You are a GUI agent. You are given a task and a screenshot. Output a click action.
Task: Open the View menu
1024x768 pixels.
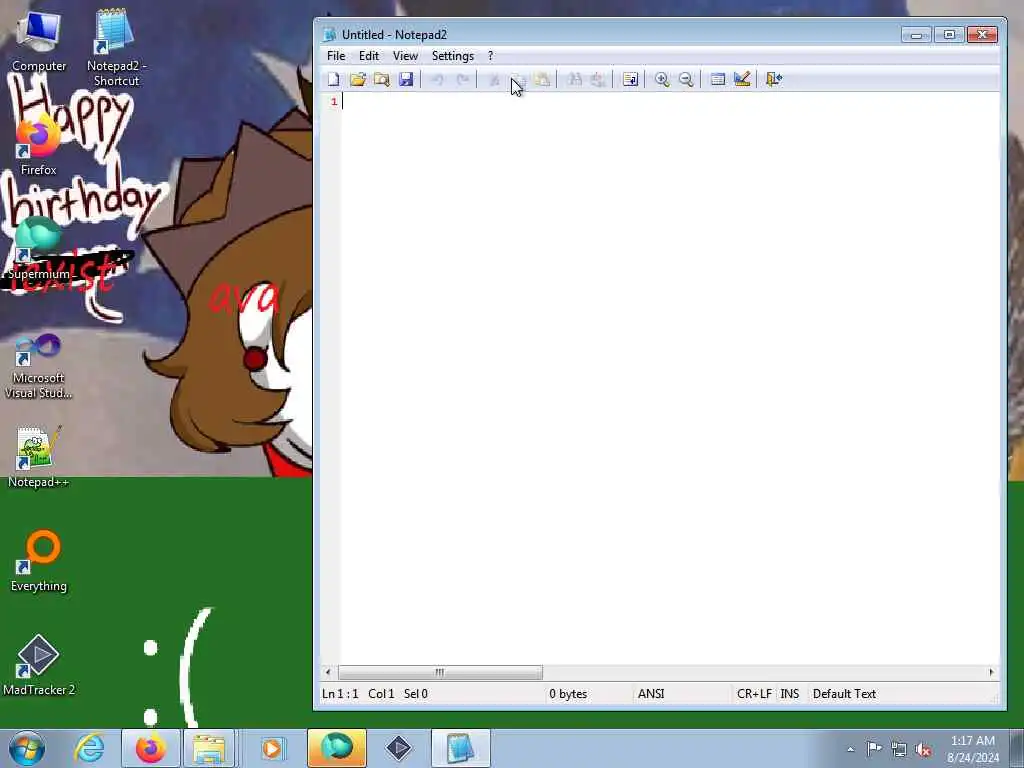405,56
